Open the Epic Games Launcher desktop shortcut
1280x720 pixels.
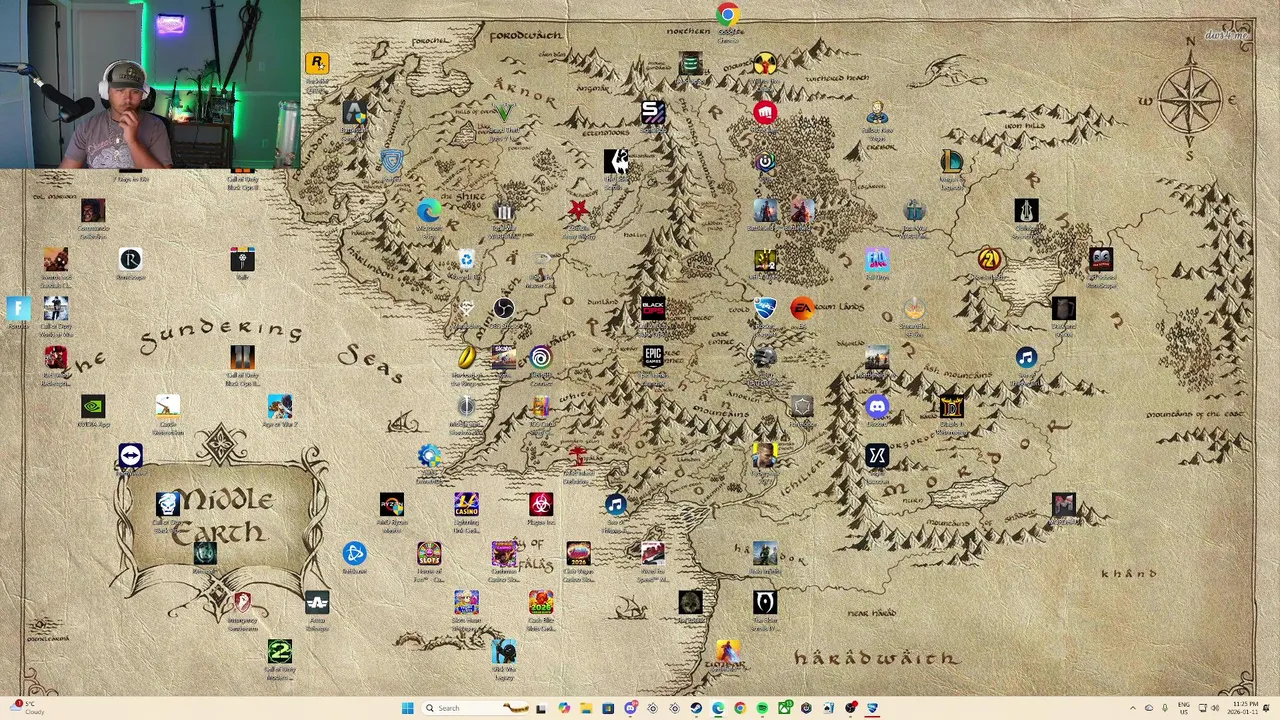point(653,357)
